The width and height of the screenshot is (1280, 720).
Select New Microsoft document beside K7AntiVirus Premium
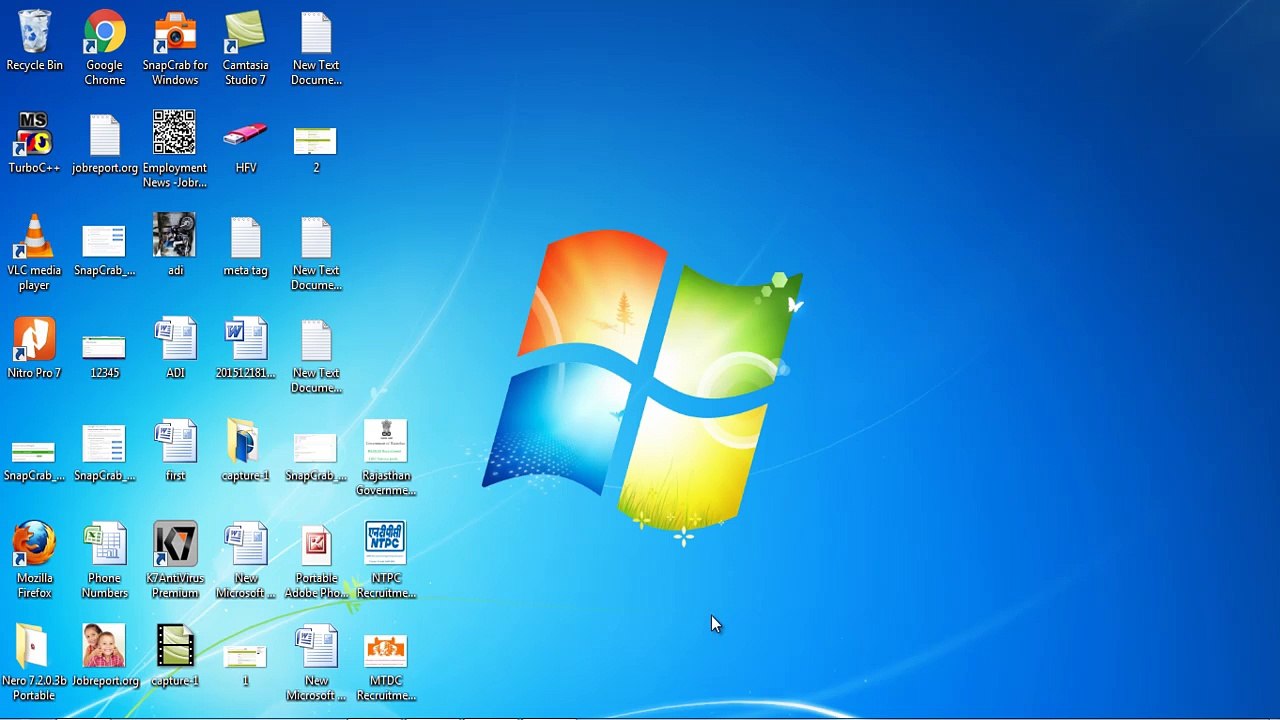pyautogui.click(x=245, y=560)
